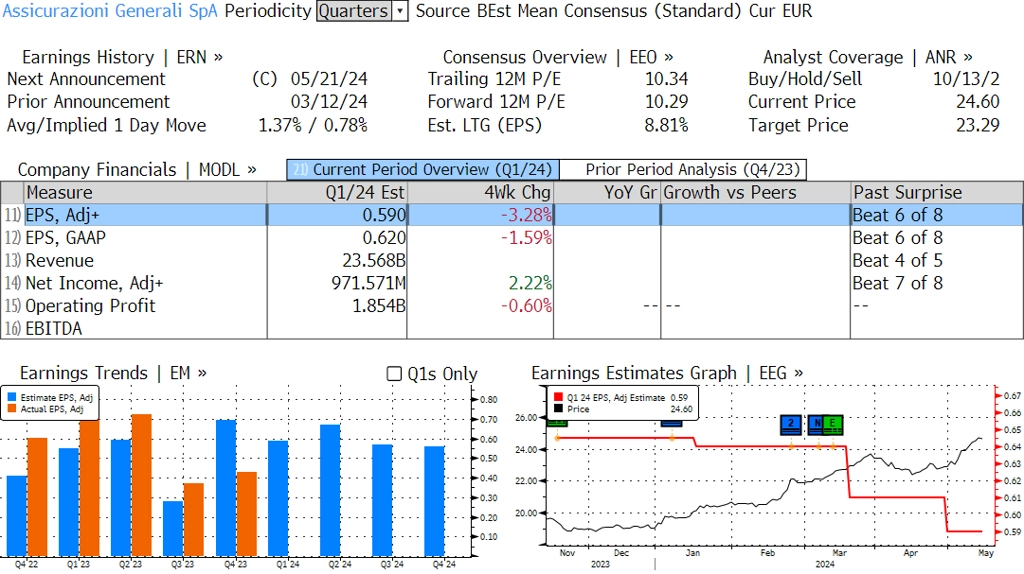Viewport: 1024px width, 574px height.
Task: Click red Q1 24 EPS Adj Estimate legend swatch
Action: pos(558,397)
